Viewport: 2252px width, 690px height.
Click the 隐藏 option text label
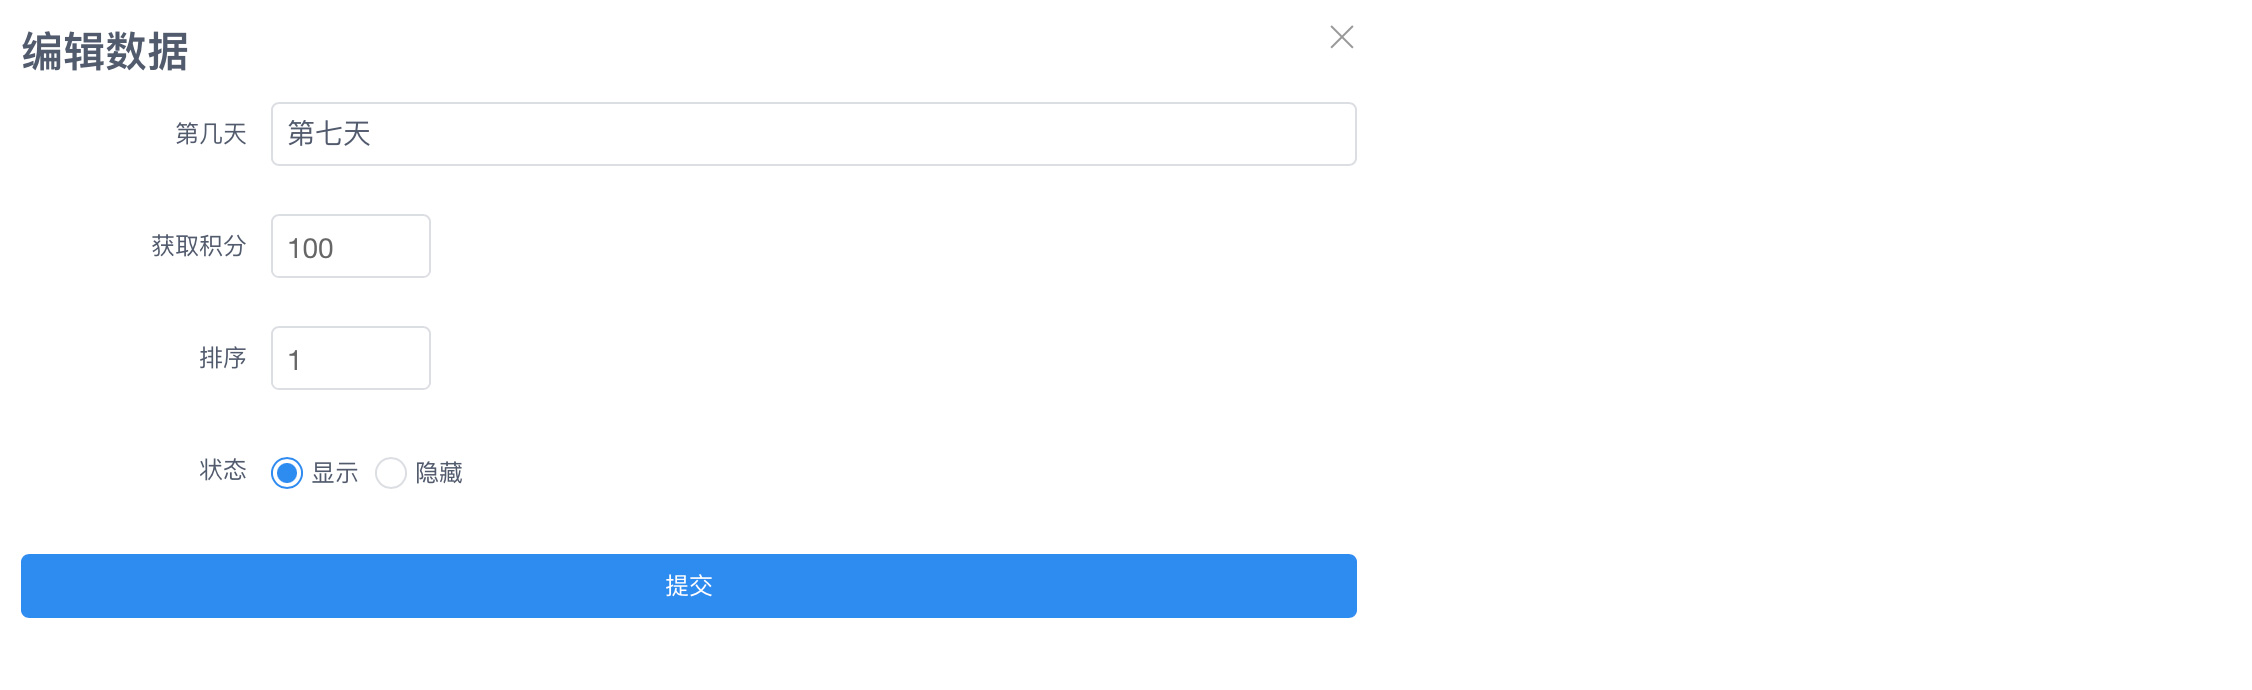coord(439,473)
